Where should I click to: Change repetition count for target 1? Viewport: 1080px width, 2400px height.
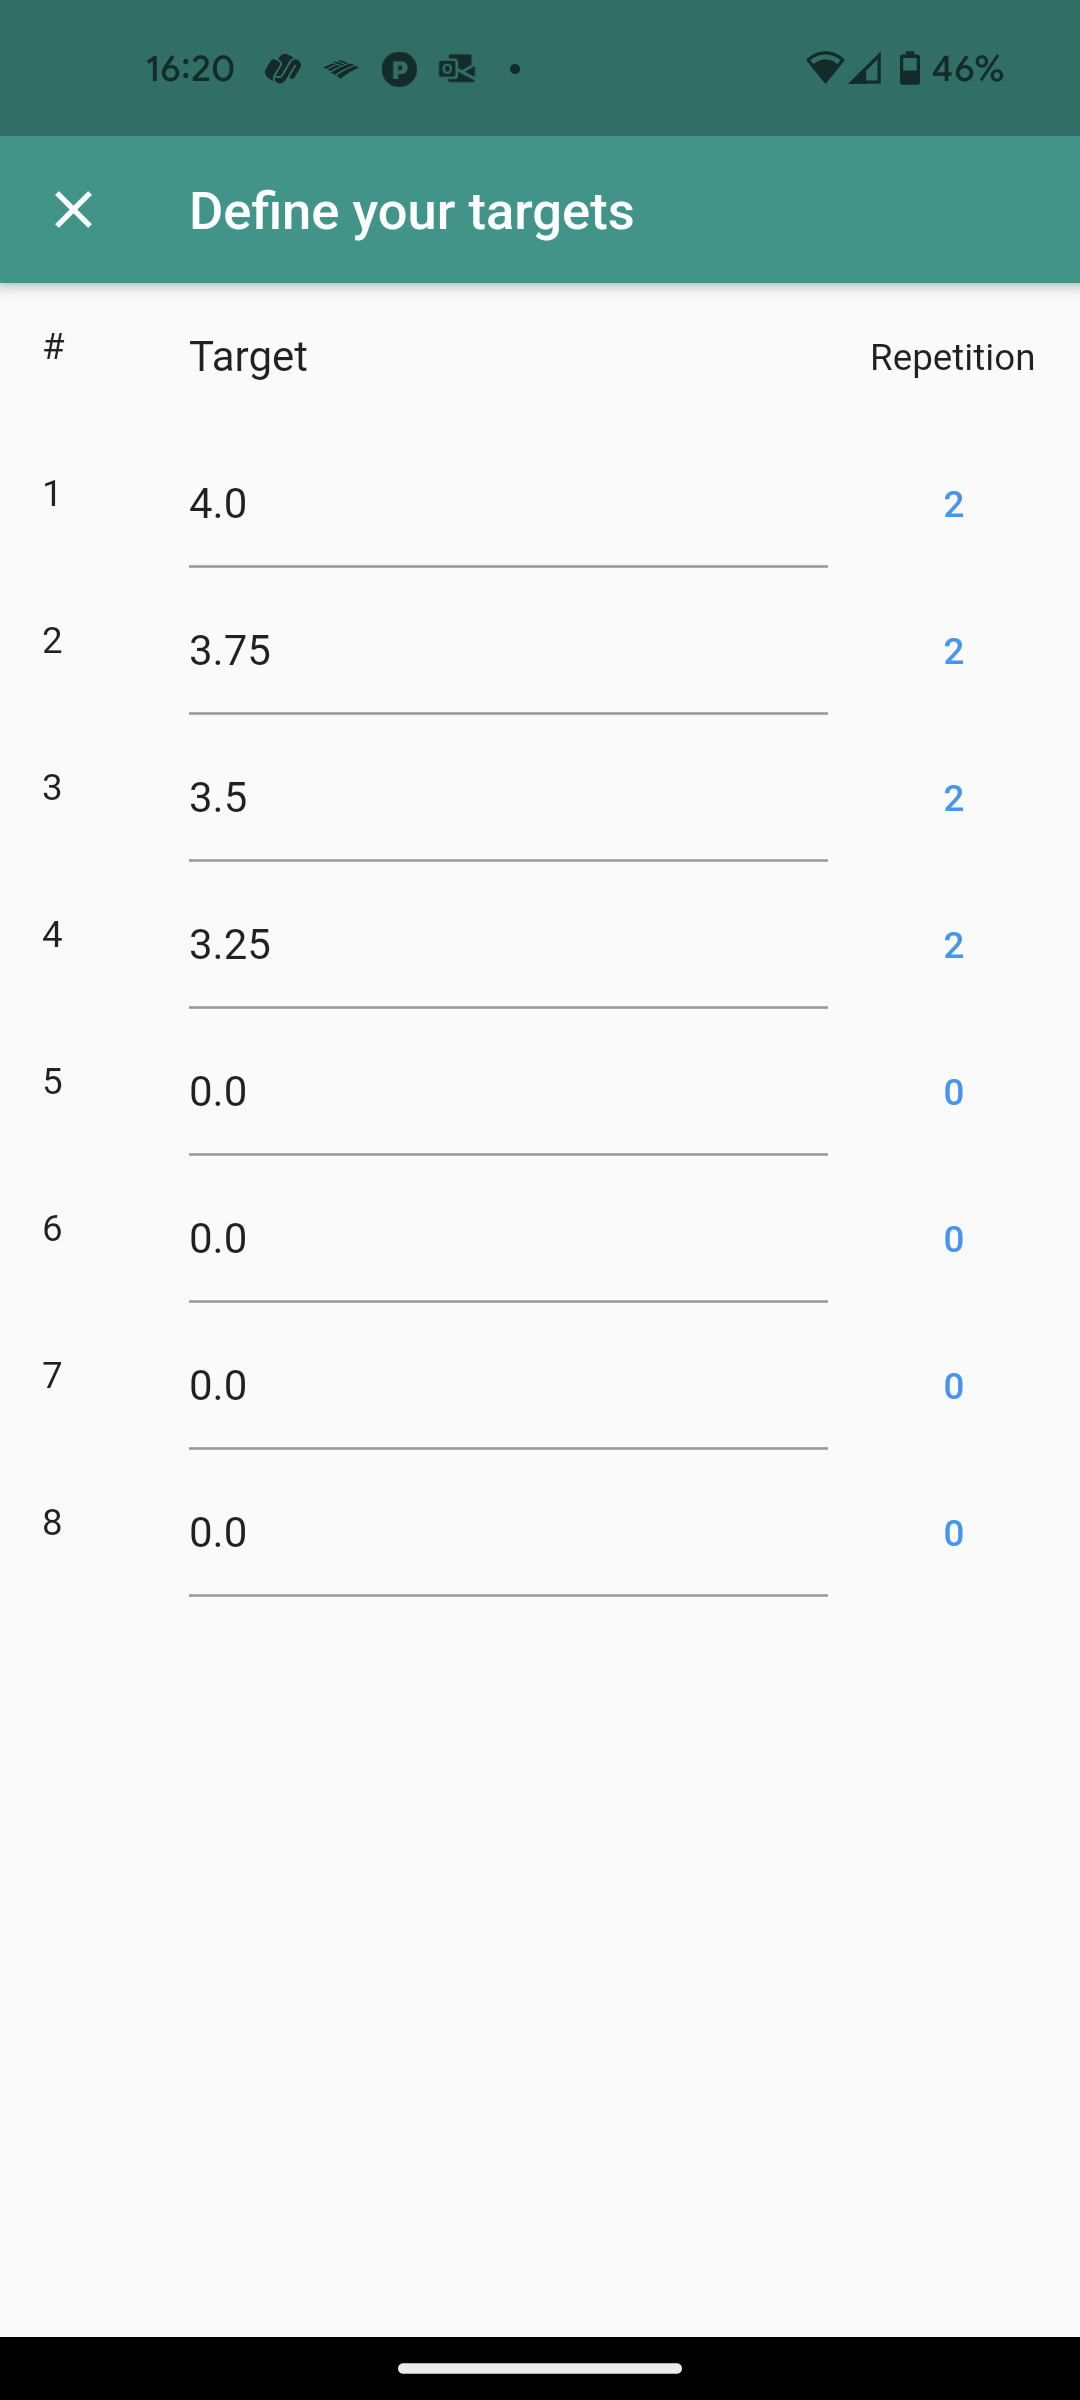coord(953,504)
